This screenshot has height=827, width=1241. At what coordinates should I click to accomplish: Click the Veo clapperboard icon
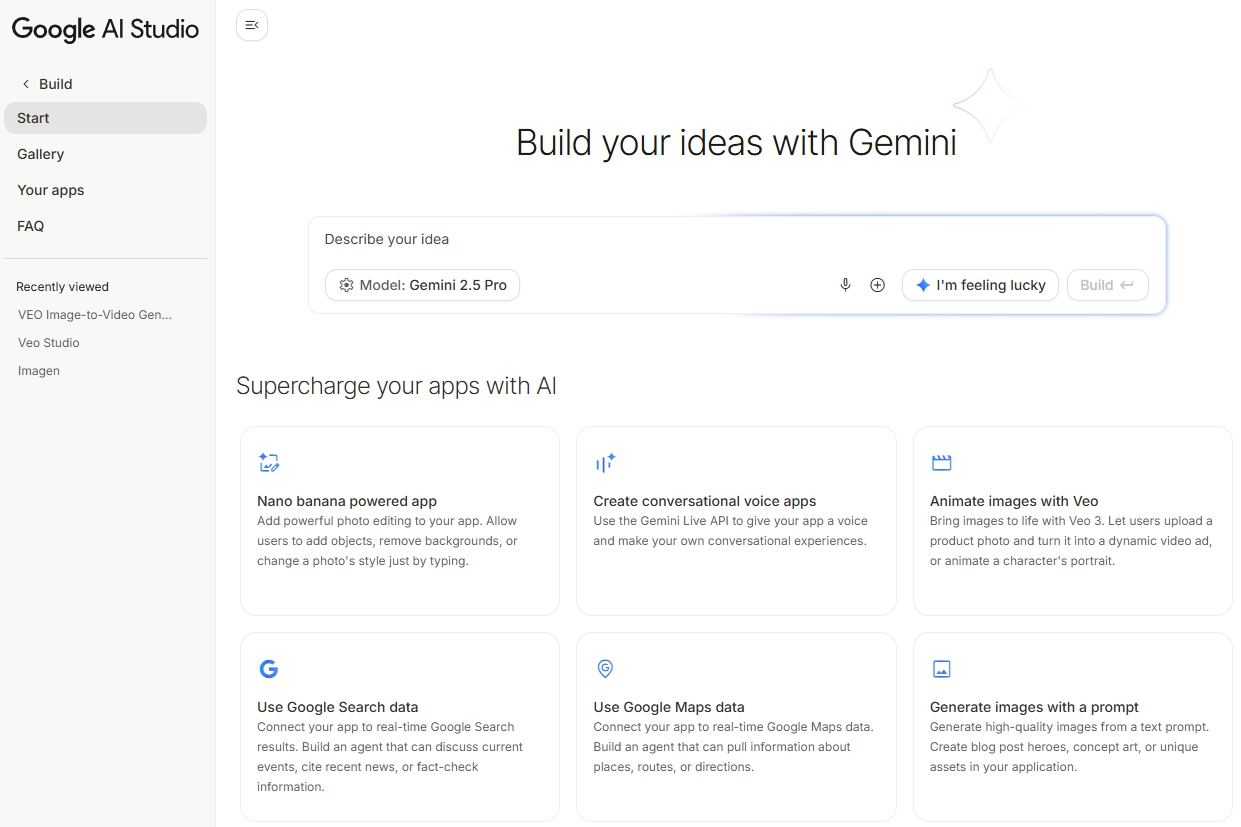tap(941, 462)
